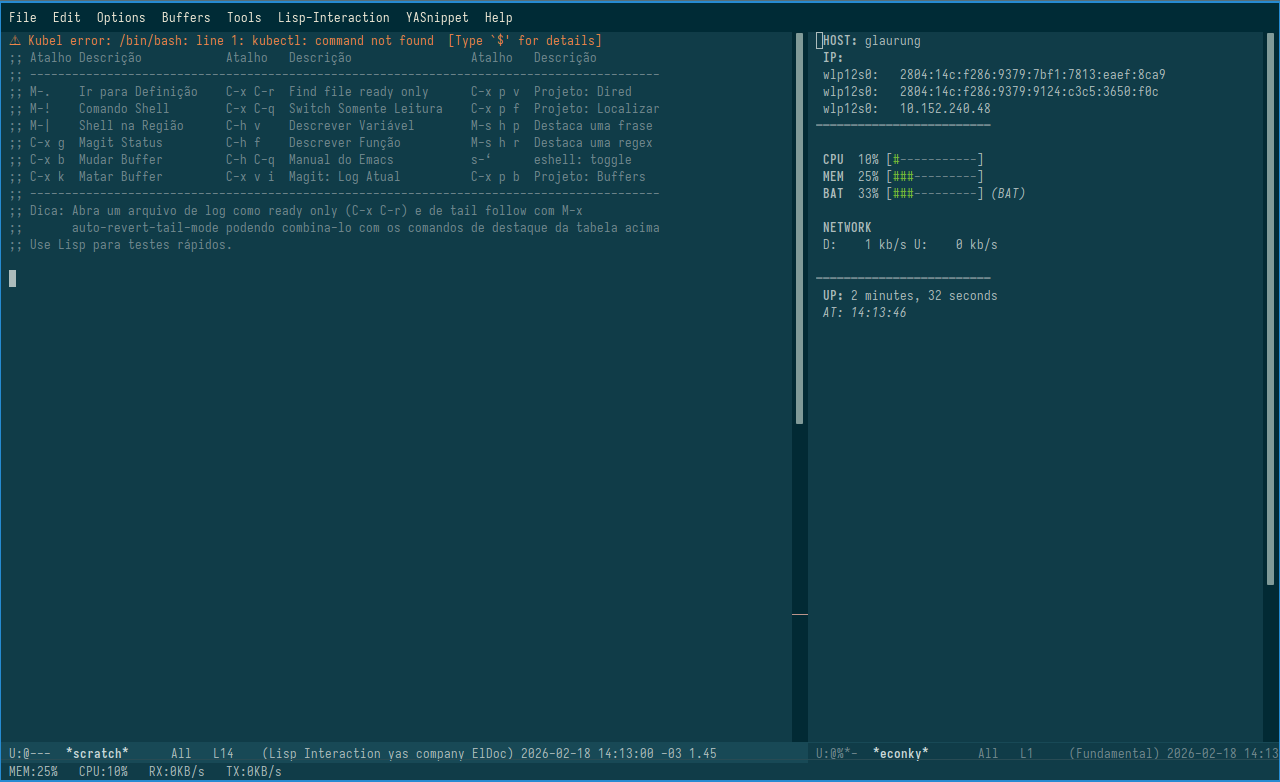Screen dimensions: 1280x782
Task: Click the "Comando Shell" entry
Action: [x=124, y=109]
